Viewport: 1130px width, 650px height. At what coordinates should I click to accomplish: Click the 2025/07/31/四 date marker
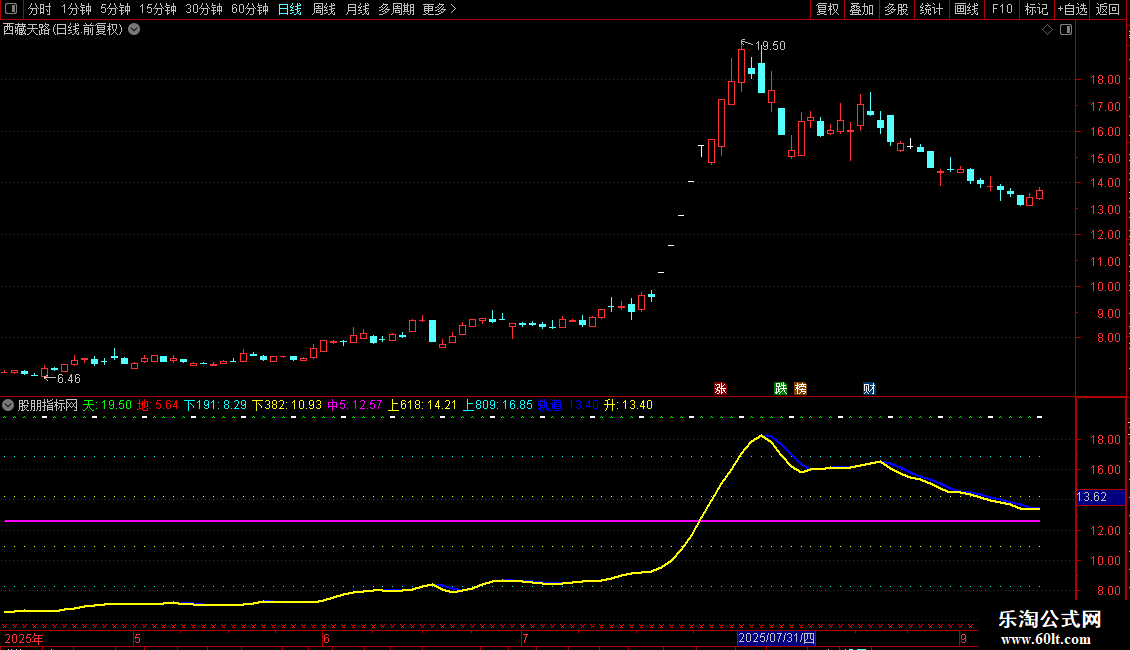tap(777, 638)
